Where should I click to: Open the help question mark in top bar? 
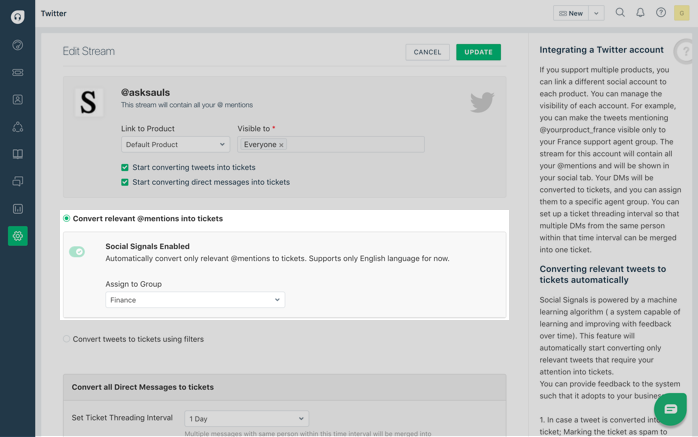click(x=661, y=13)
